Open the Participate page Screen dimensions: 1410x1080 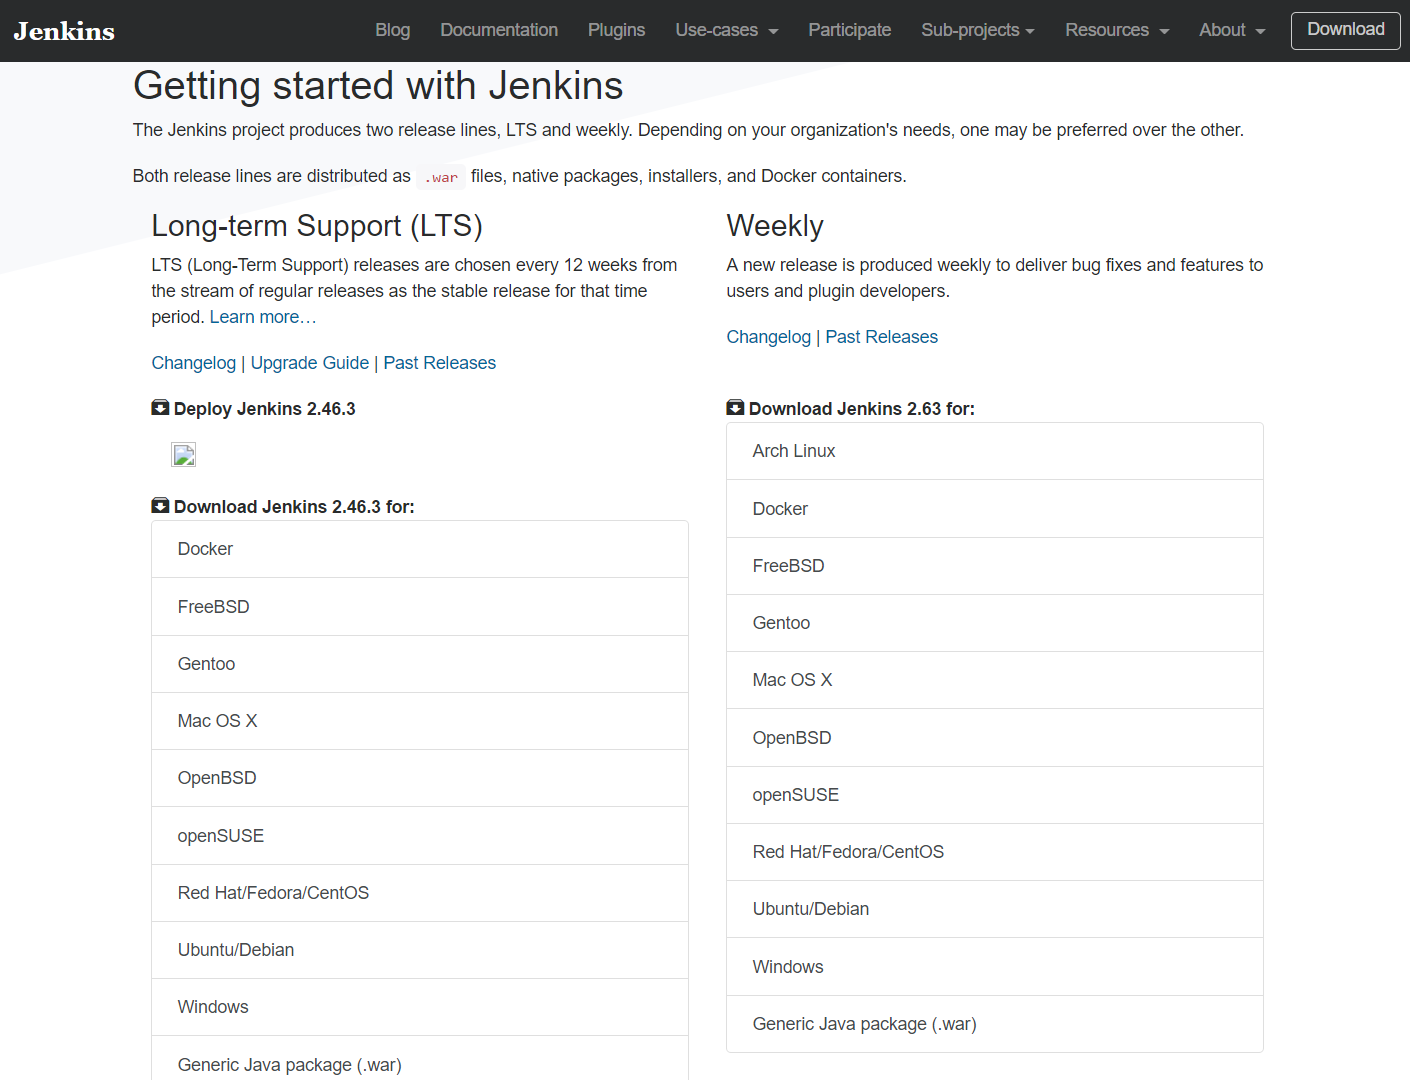(849, 30)
